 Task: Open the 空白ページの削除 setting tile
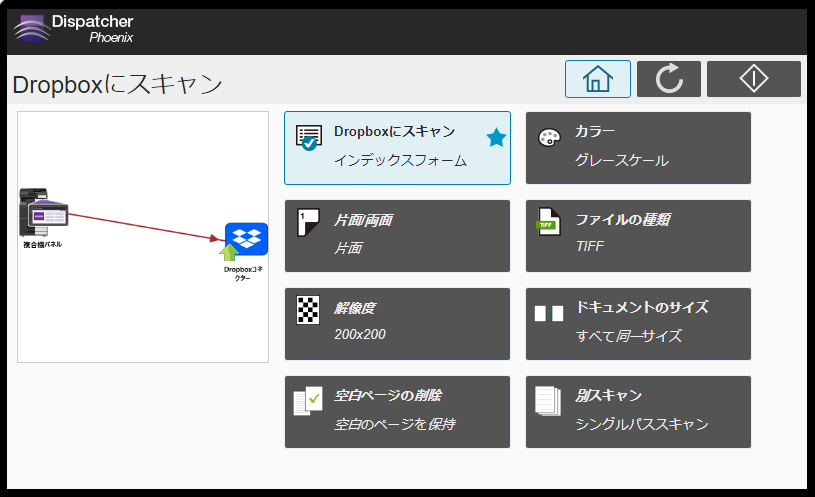[397, 412]
